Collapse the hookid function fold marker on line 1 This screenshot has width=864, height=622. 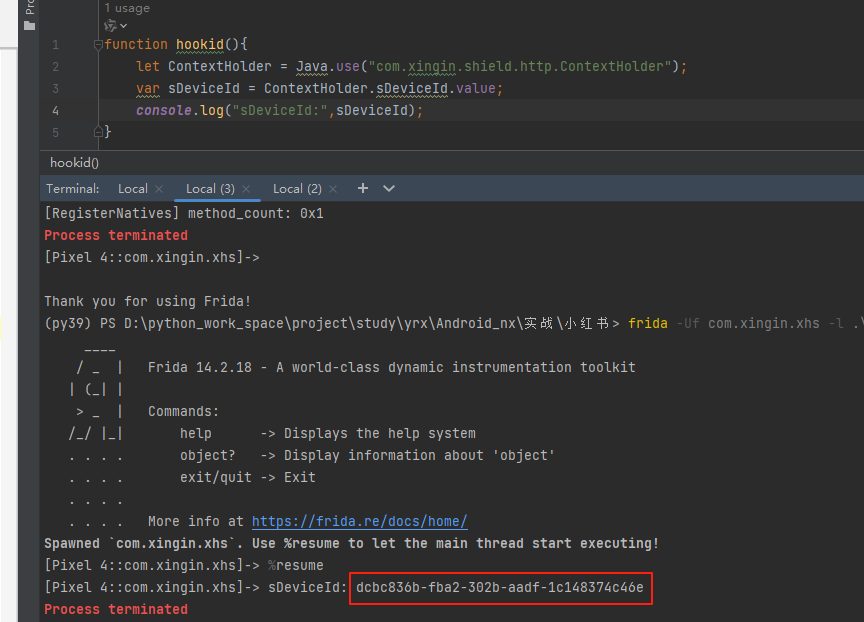pos(98,44)
